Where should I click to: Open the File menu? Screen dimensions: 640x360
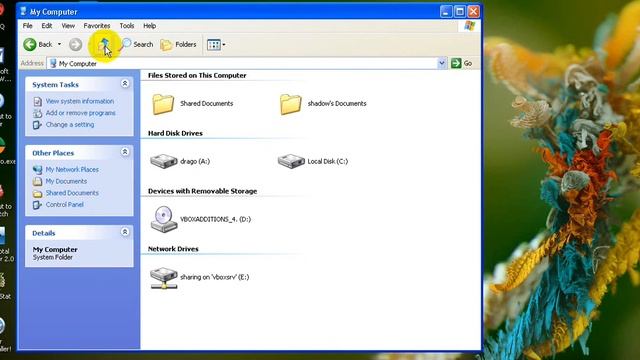pyautogui.click(x=27, y=26)
